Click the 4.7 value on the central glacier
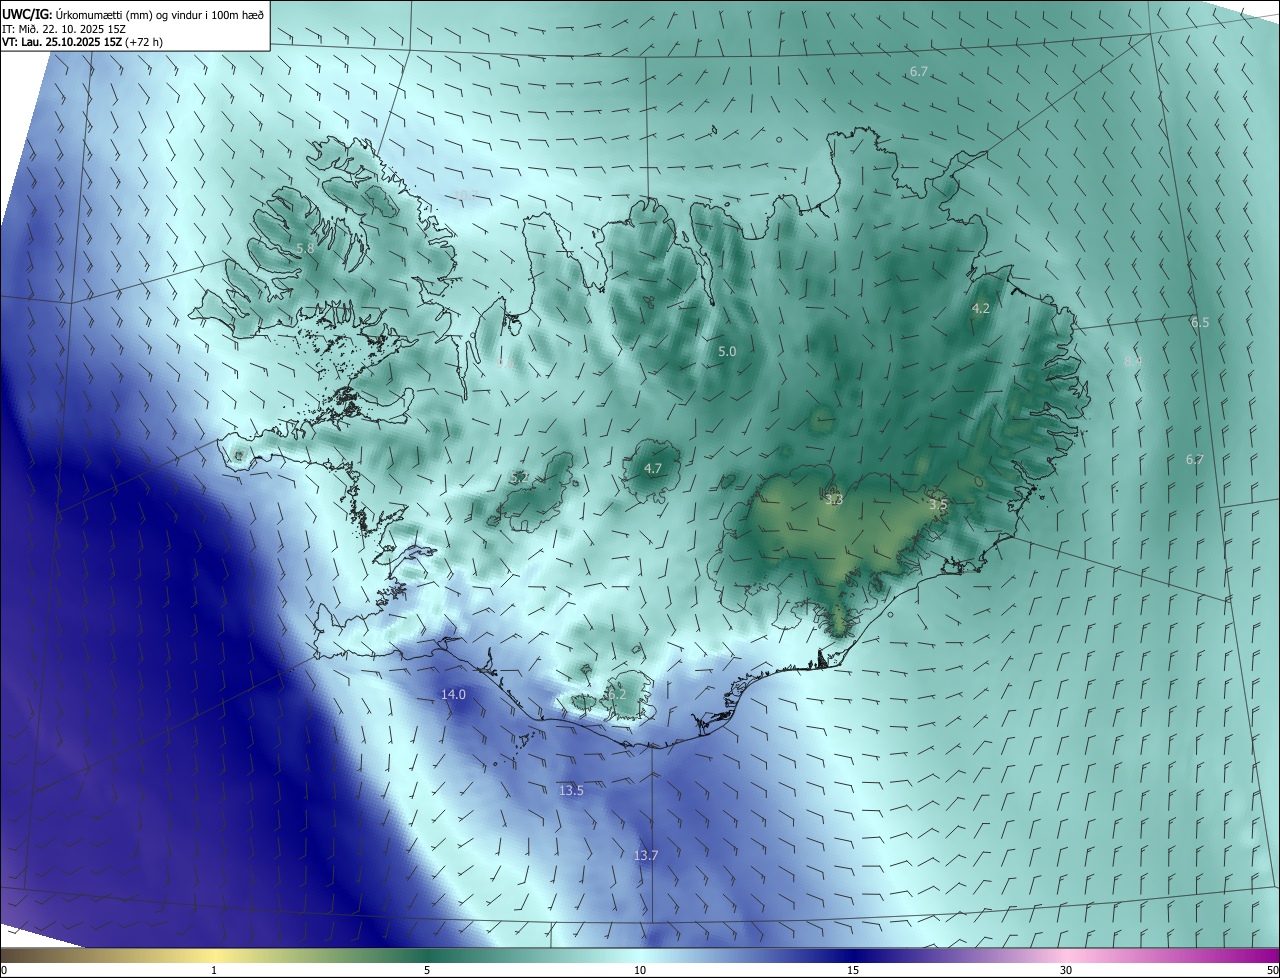 tap(653, 468)
